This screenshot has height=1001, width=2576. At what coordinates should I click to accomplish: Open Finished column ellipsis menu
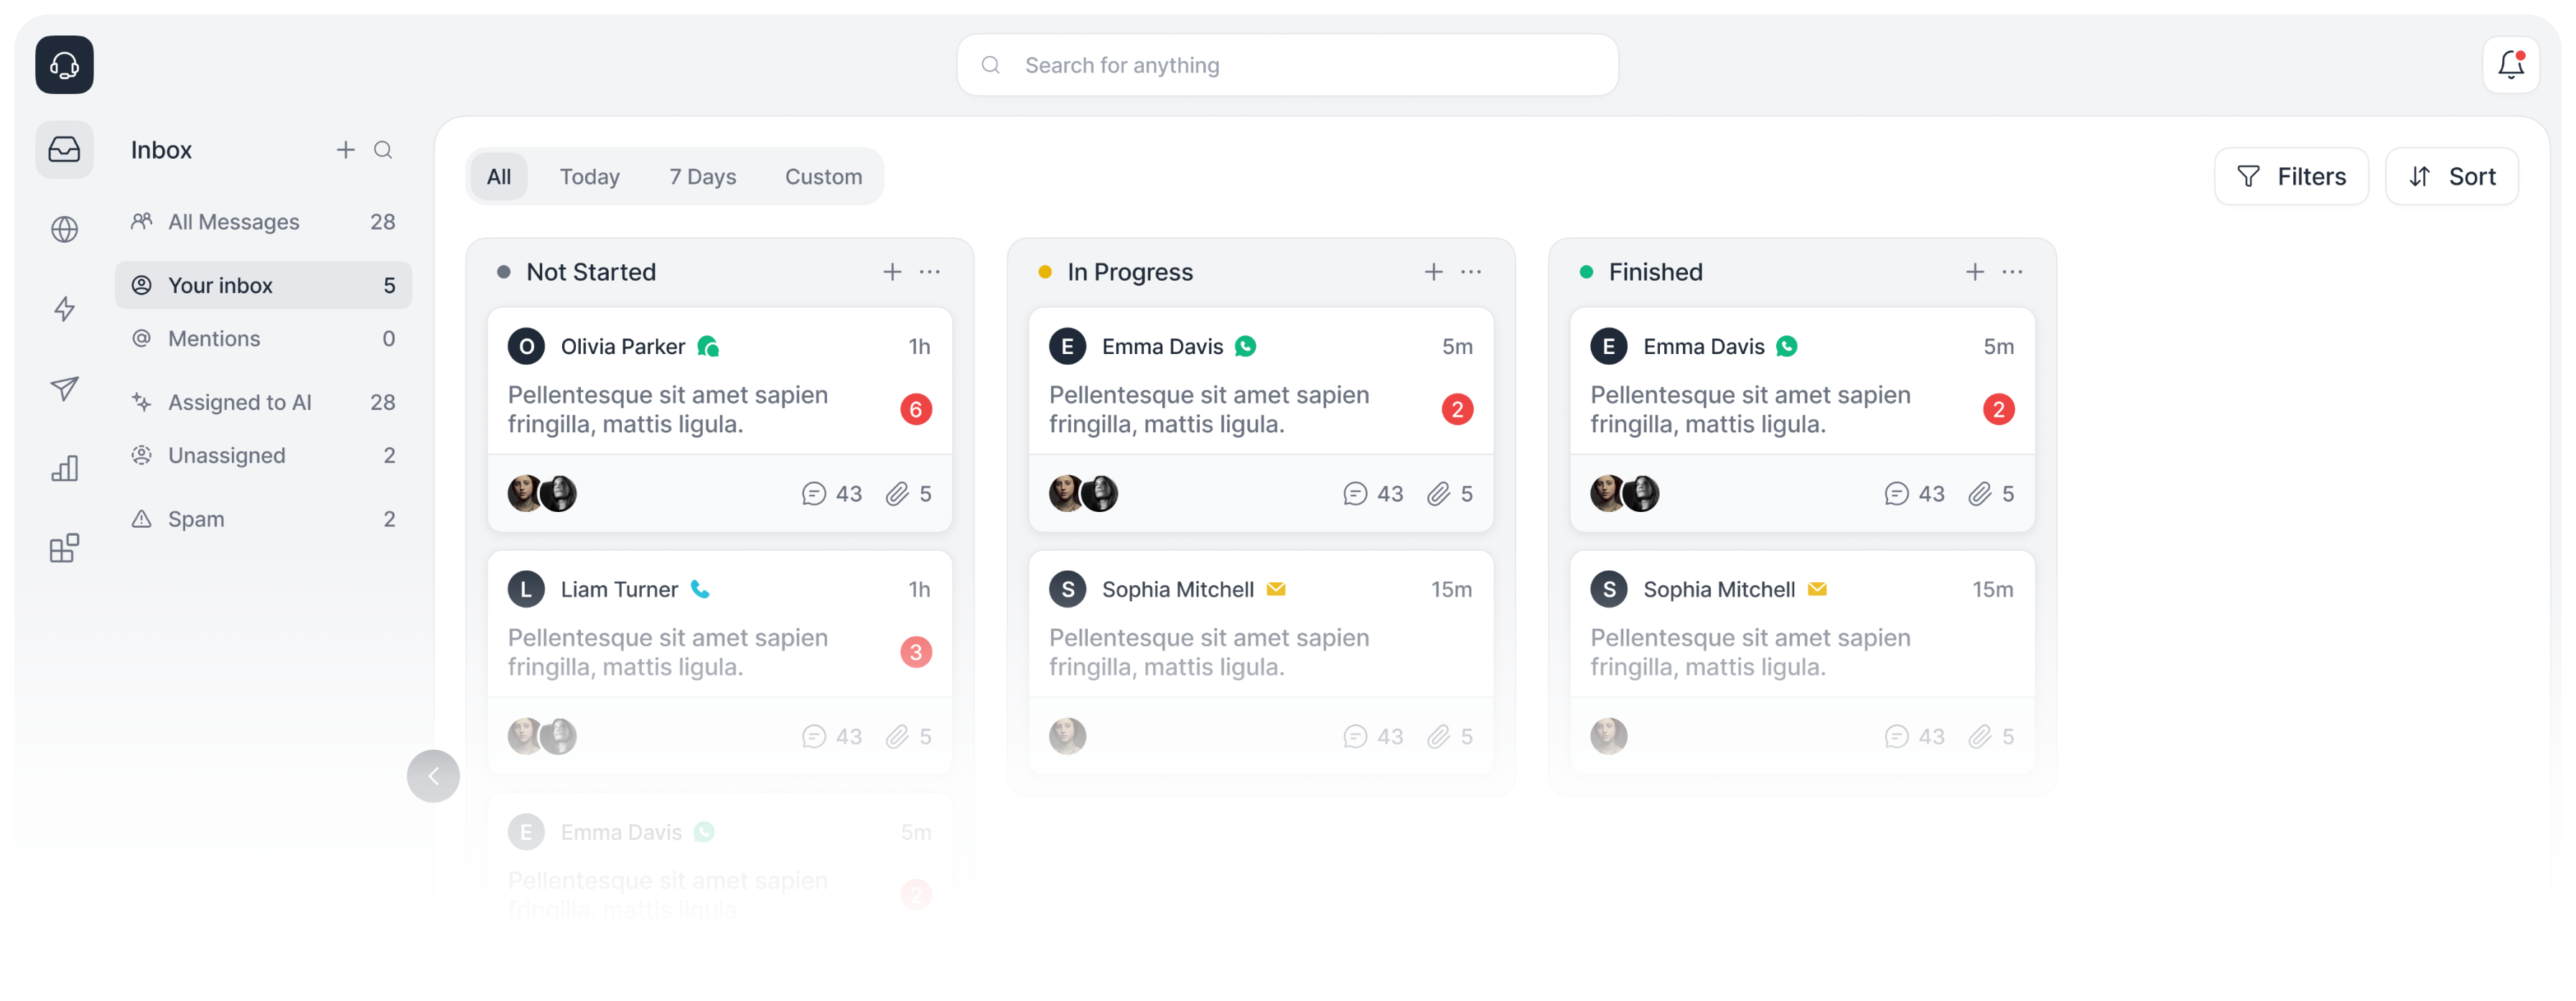coord(2011,272)
